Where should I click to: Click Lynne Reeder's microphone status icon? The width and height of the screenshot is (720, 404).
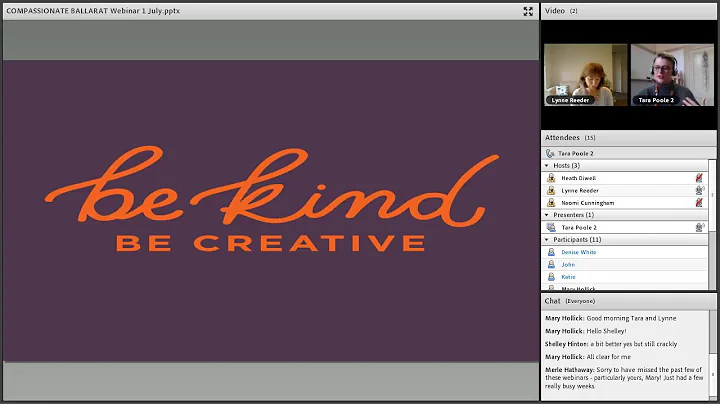(x=699, y=190)
